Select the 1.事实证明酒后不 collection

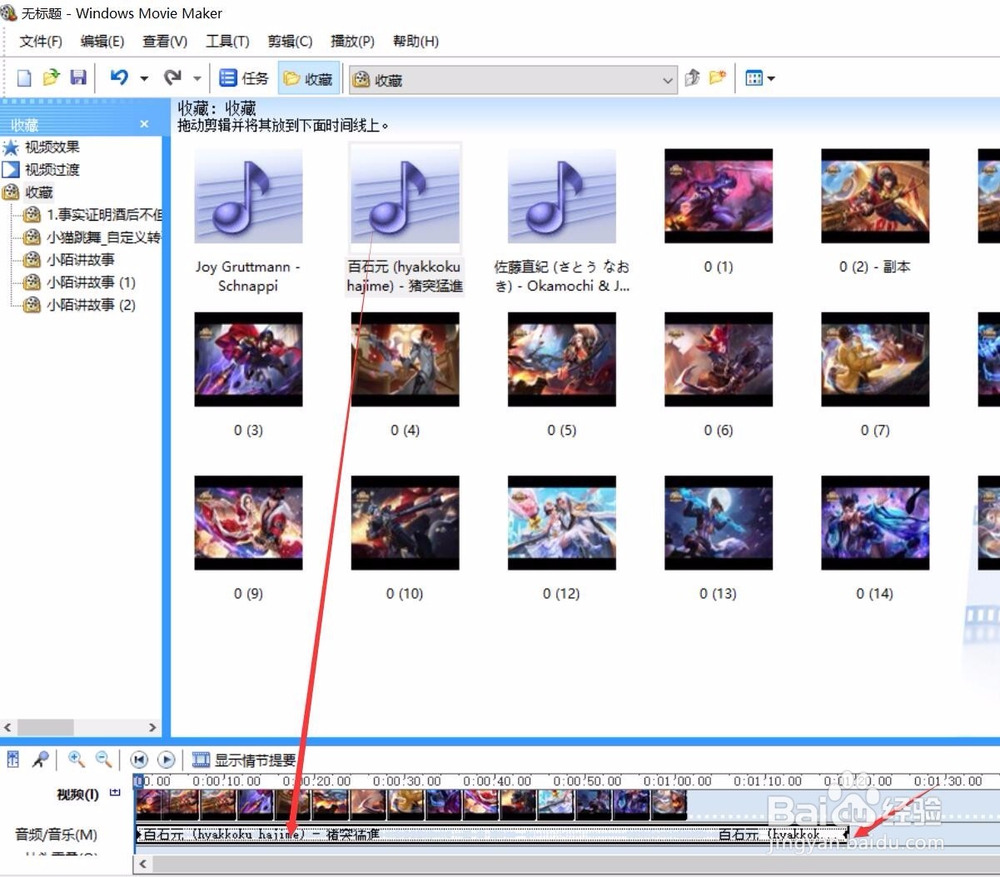(104, 215)
